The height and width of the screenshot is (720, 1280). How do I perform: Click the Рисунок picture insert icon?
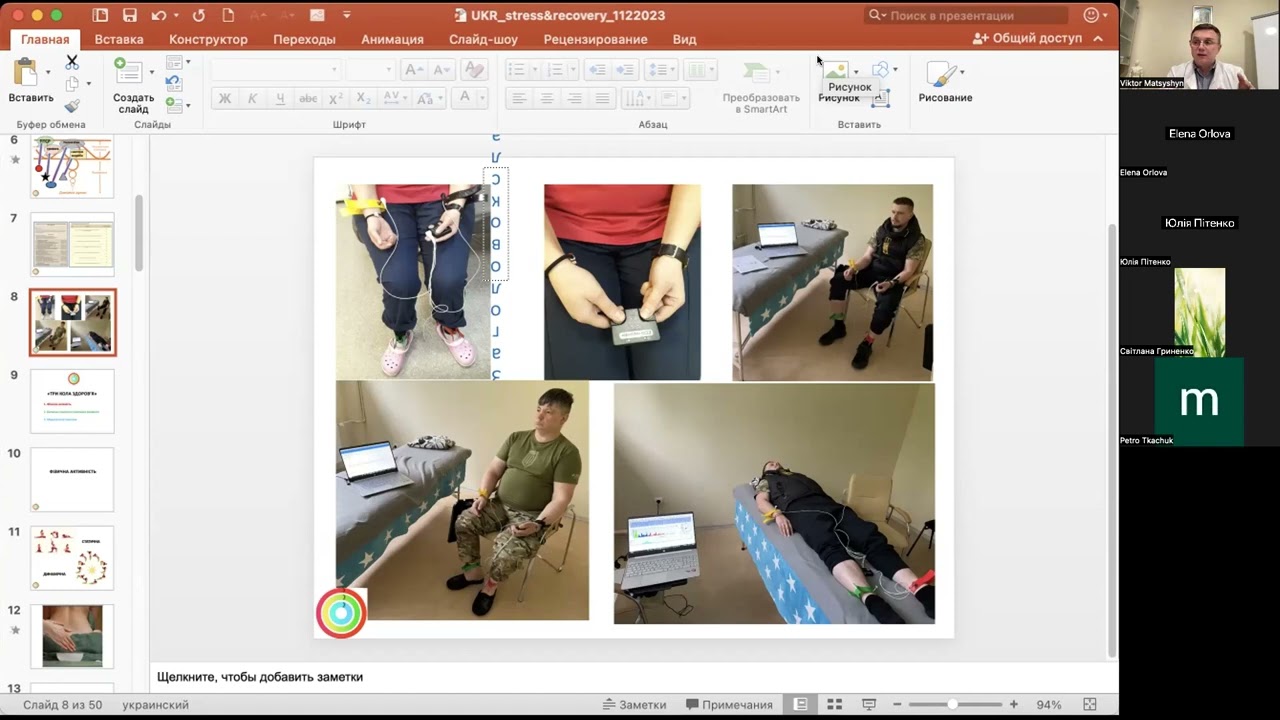pos(835,71)
